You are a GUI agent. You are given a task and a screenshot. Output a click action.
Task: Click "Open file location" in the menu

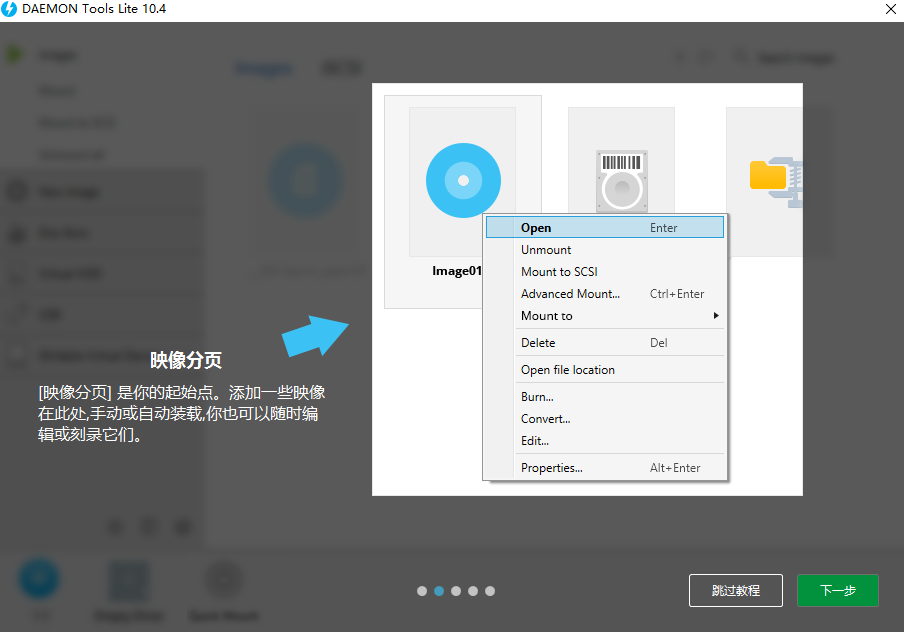(x=568, y=369)
